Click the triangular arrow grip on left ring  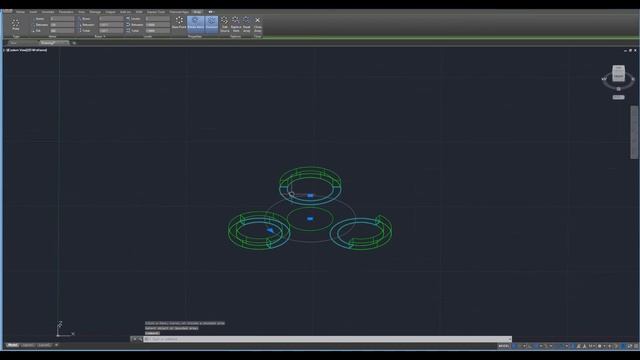tap(271, 231)
